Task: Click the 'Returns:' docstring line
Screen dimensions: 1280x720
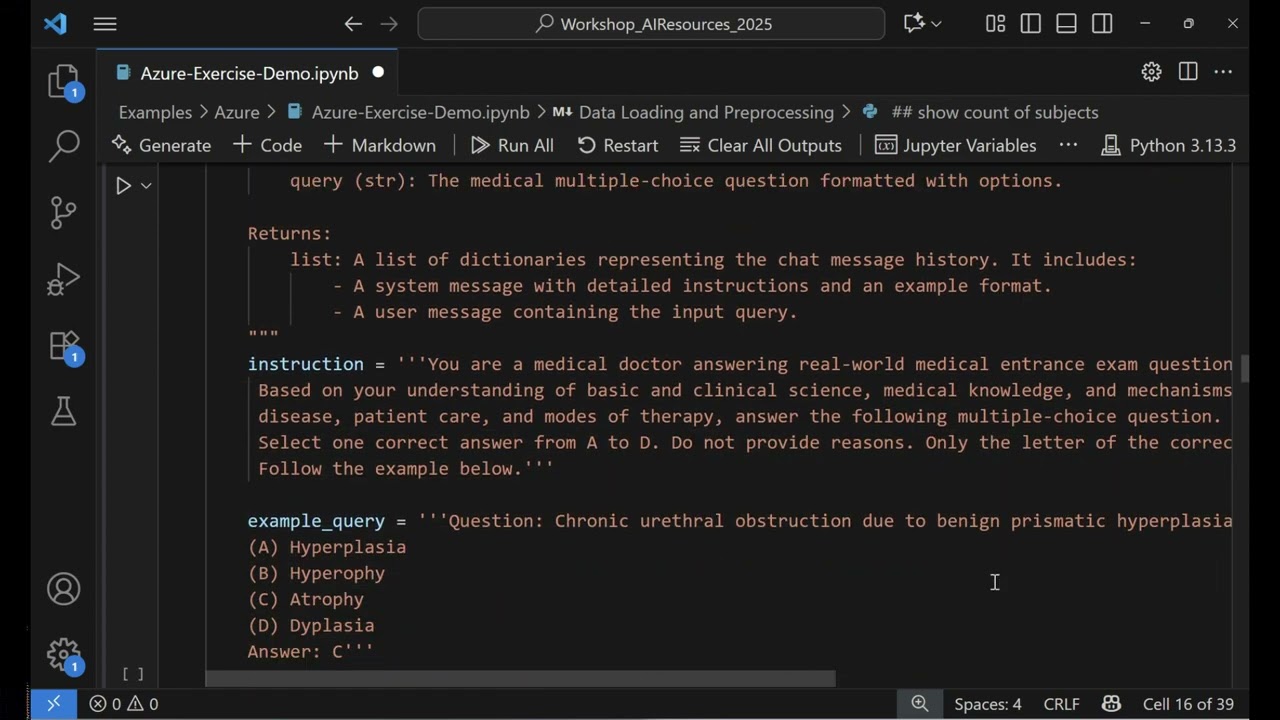Action: pos(289,233)
